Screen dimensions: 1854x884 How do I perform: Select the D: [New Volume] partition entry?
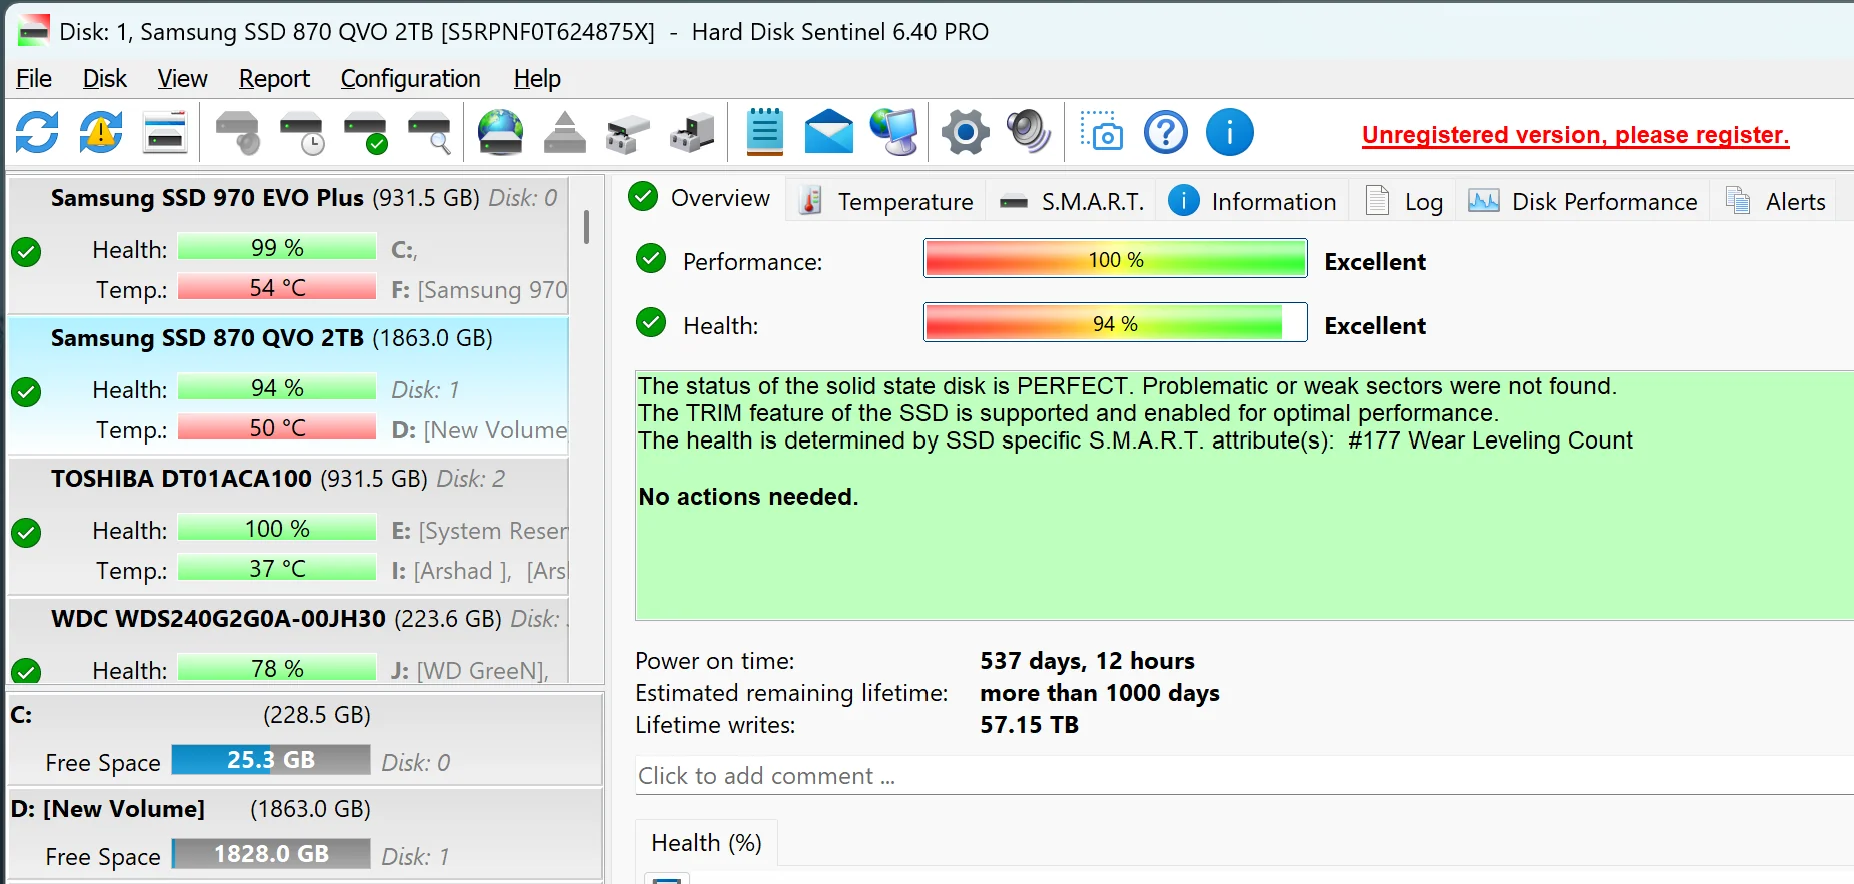304,832
